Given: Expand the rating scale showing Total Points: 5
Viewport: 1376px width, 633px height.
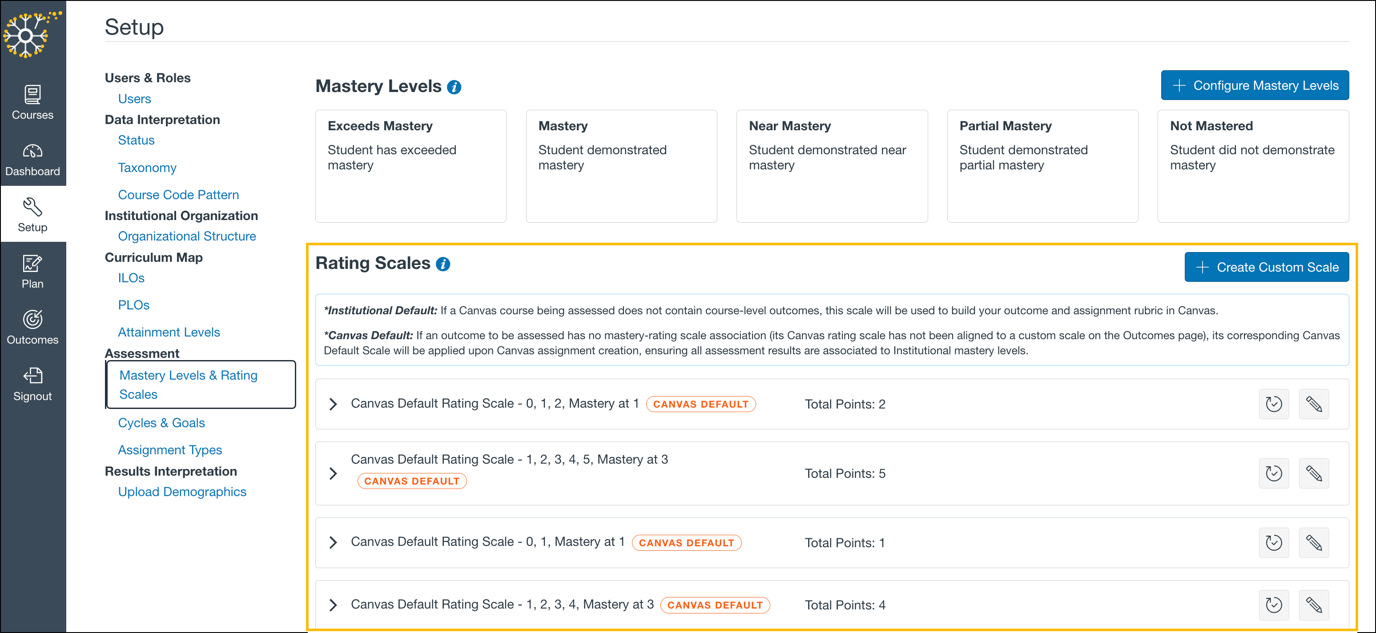Looking at the screenshot, I should pos(333,473).
